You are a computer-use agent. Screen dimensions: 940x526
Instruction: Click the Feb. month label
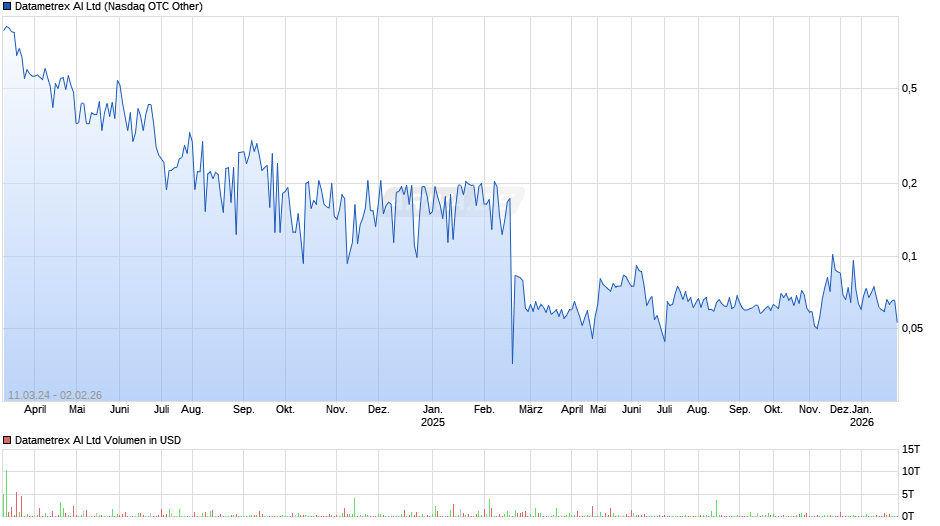click(484, 410)
